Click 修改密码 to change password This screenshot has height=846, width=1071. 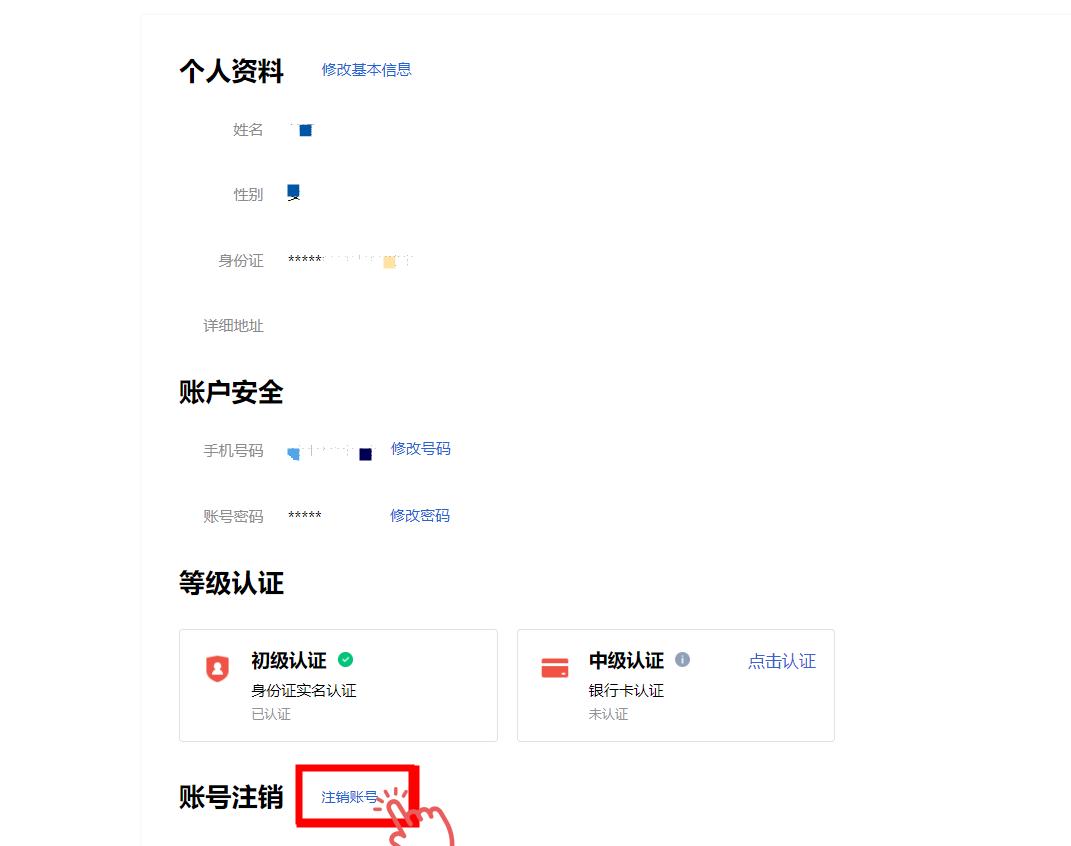click(420, 516)
